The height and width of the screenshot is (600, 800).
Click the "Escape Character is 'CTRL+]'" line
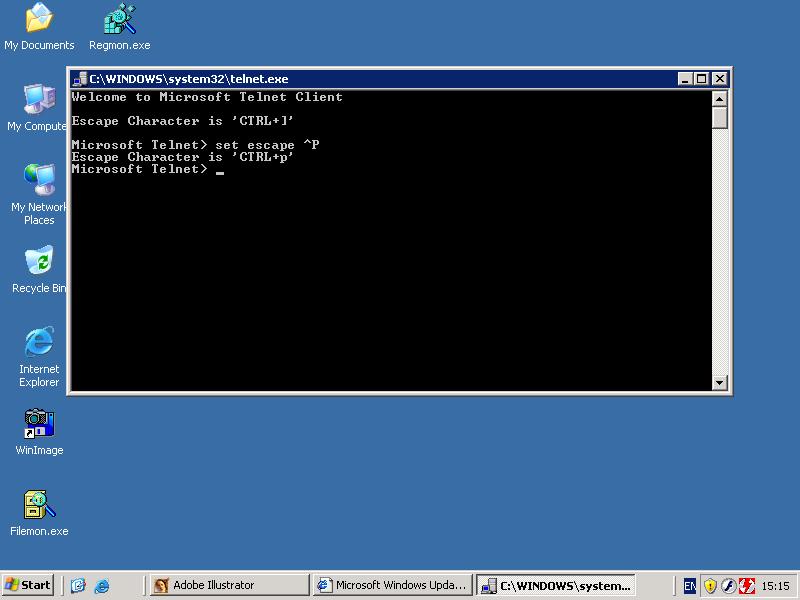[x=183, y=121]
